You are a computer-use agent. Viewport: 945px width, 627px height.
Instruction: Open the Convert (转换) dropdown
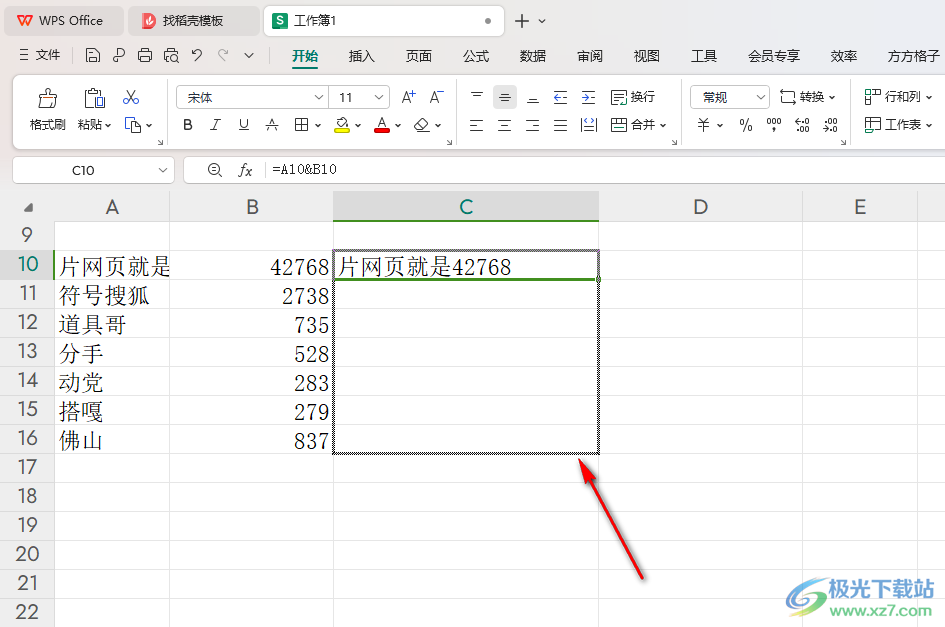[x=808, y=97]
